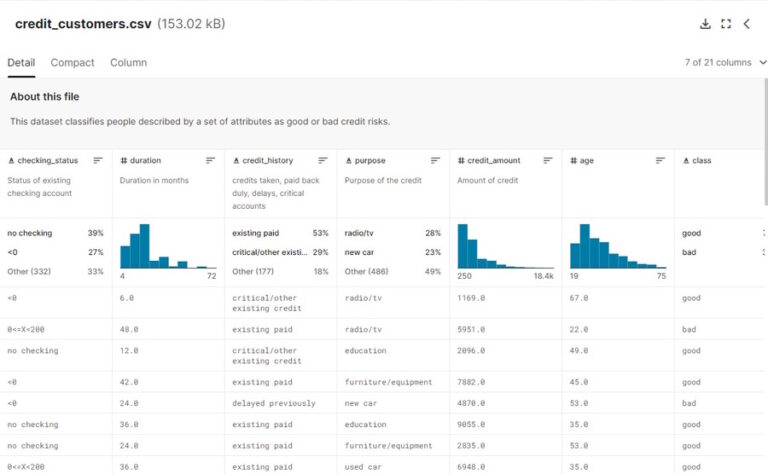Download the credit_customers.csv file

[705, 24]
